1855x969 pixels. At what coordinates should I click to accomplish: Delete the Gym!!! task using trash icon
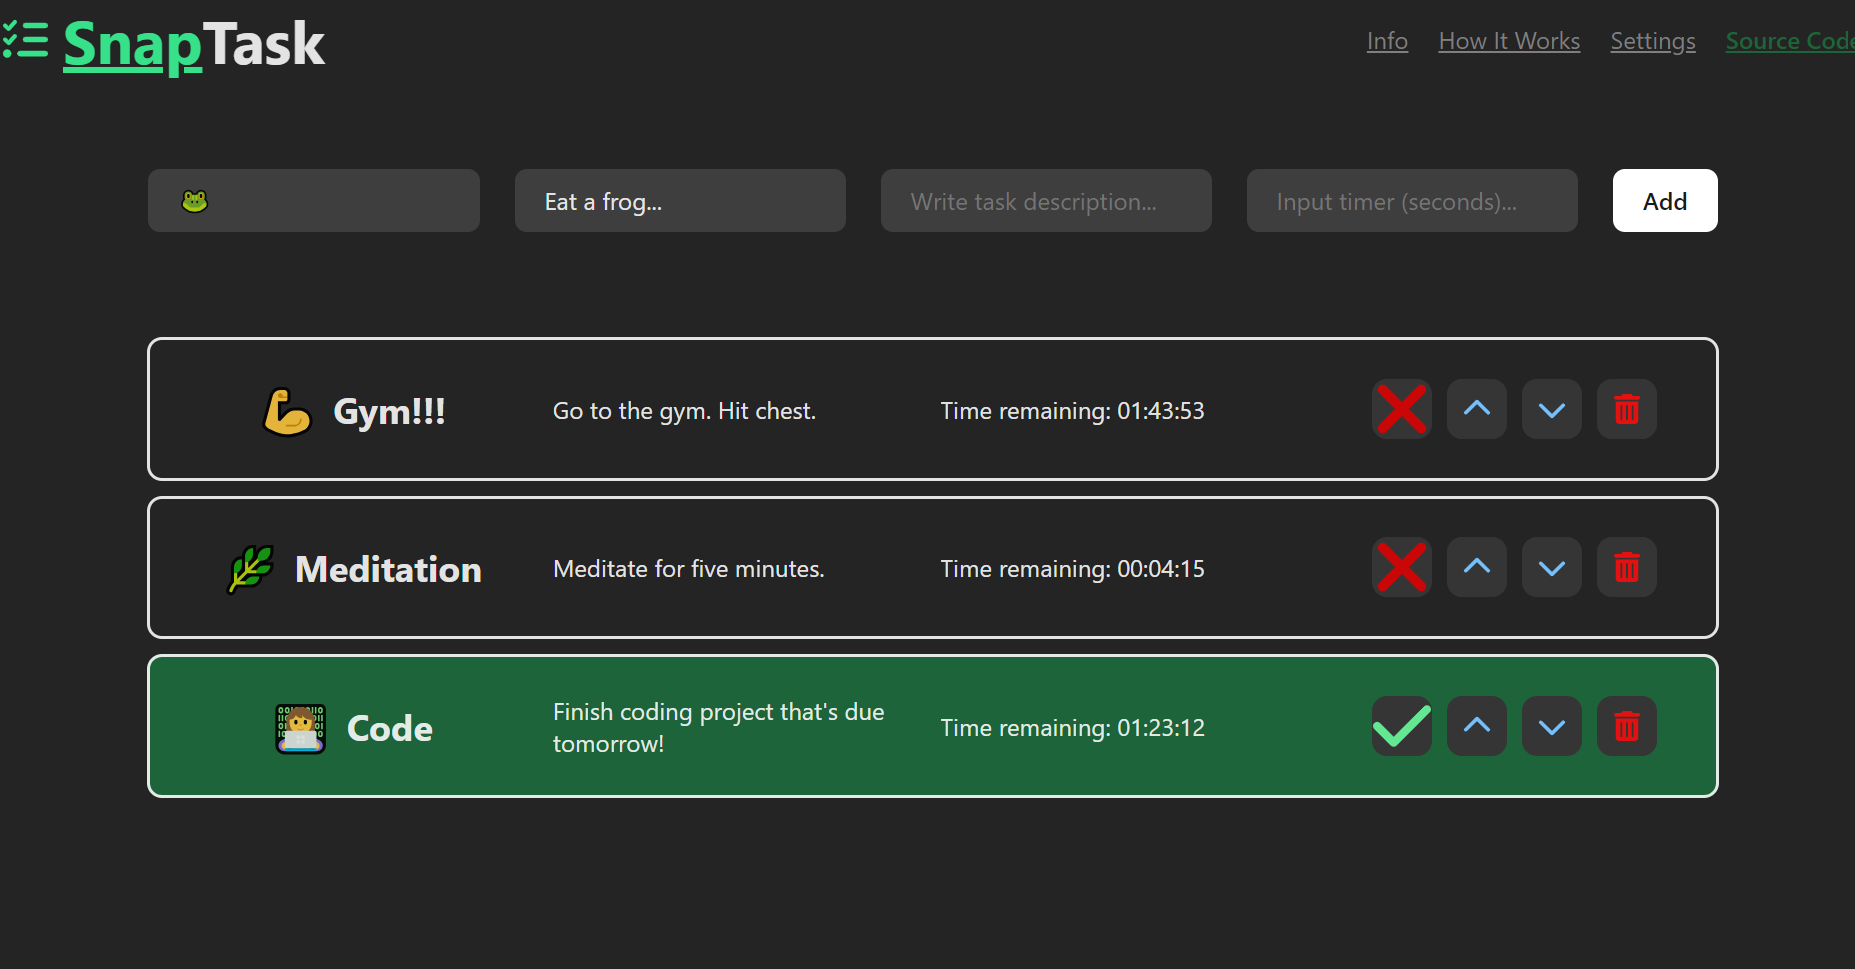[1626, 409]
